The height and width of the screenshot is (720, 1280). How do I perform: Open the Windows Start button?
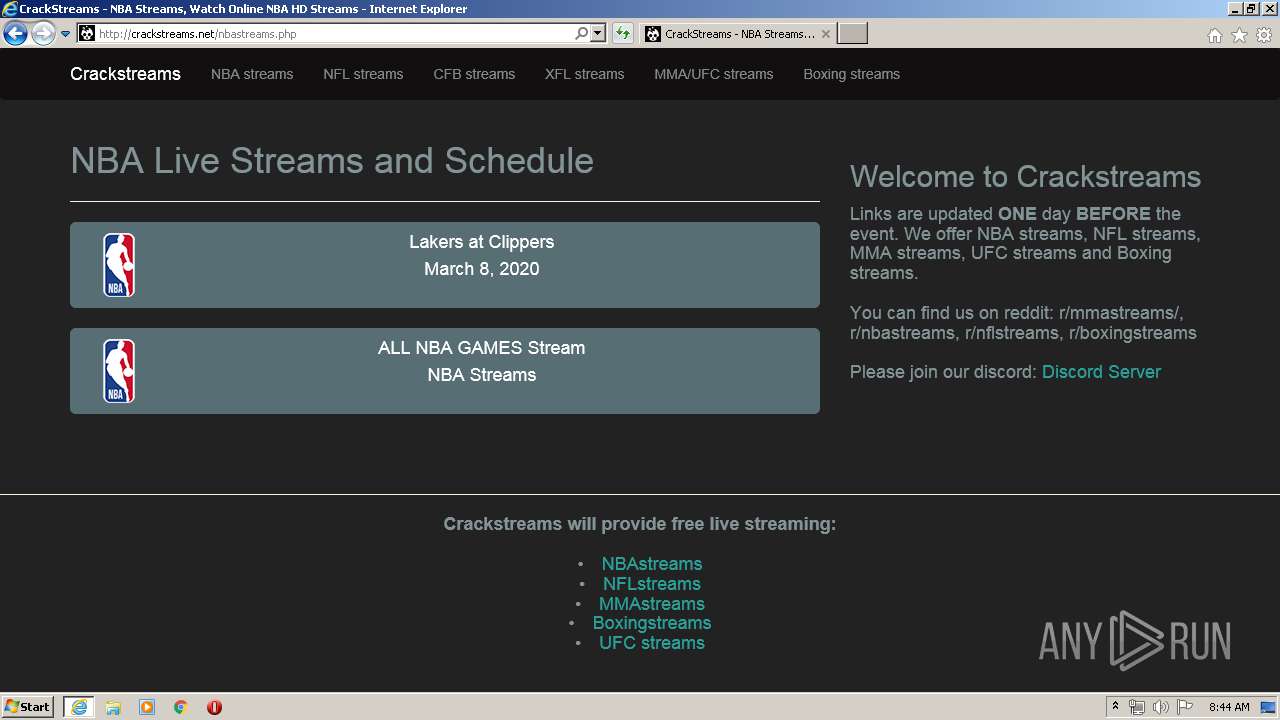(x=28, y=707)
